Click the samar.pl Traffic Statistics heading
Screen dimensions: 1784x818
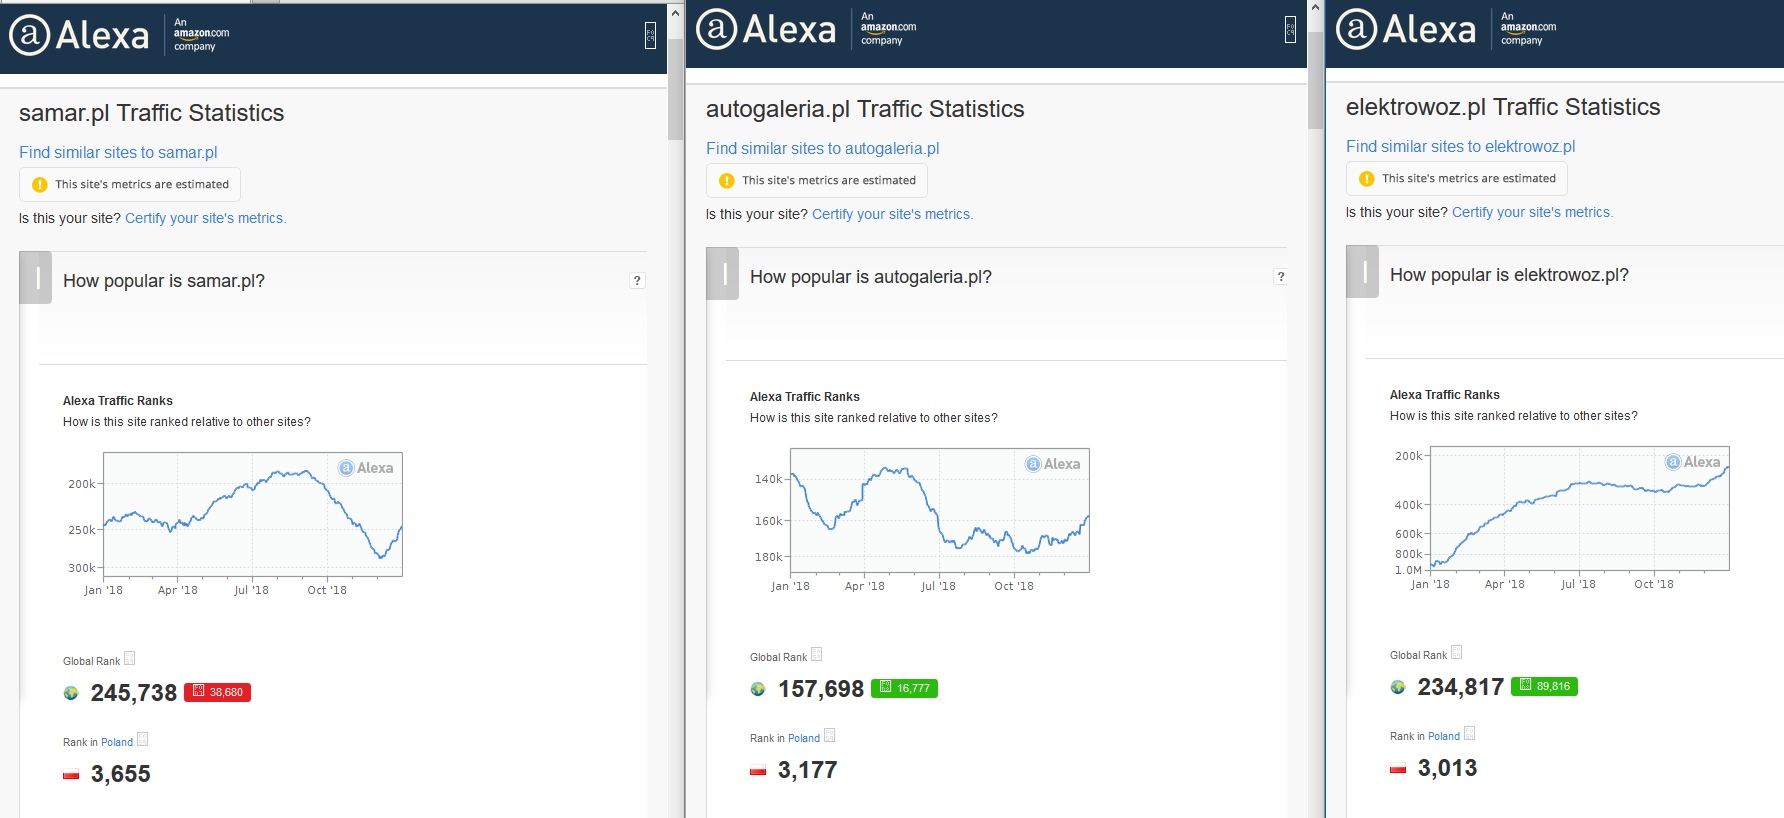(x=152, y=113)
